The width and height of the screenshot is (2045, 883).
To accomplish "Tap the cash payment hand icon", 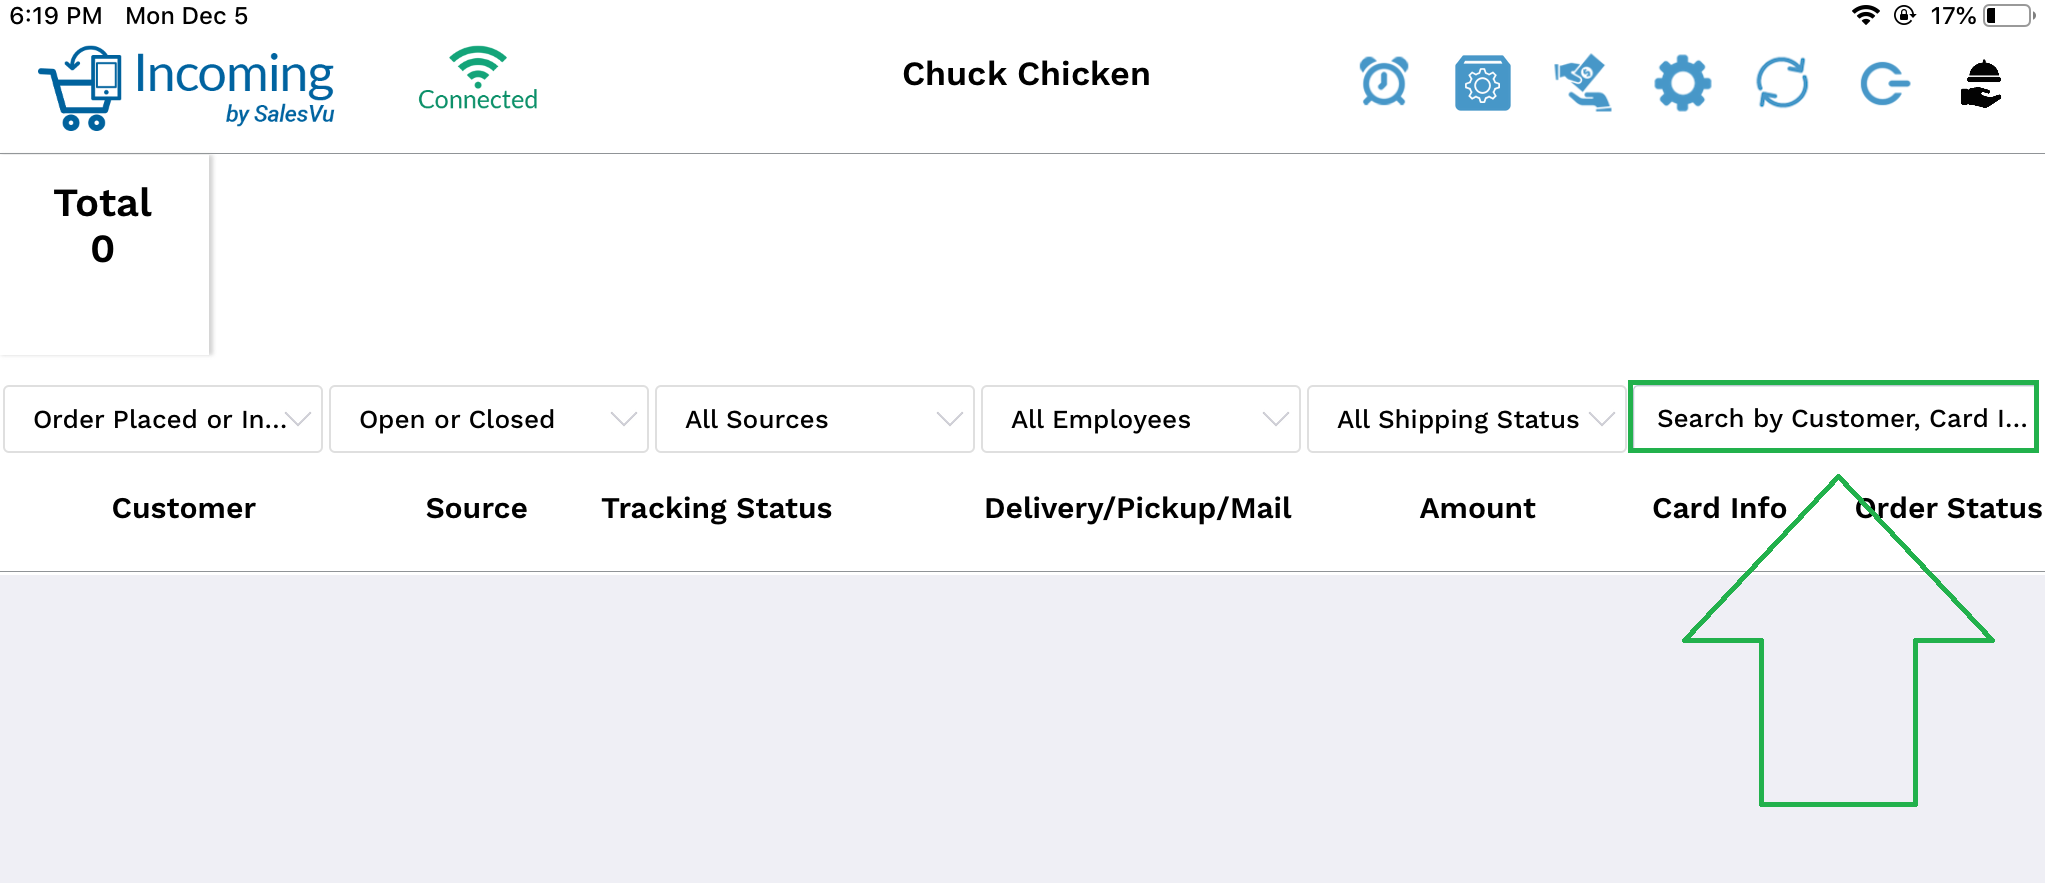I will point(1583,83).
